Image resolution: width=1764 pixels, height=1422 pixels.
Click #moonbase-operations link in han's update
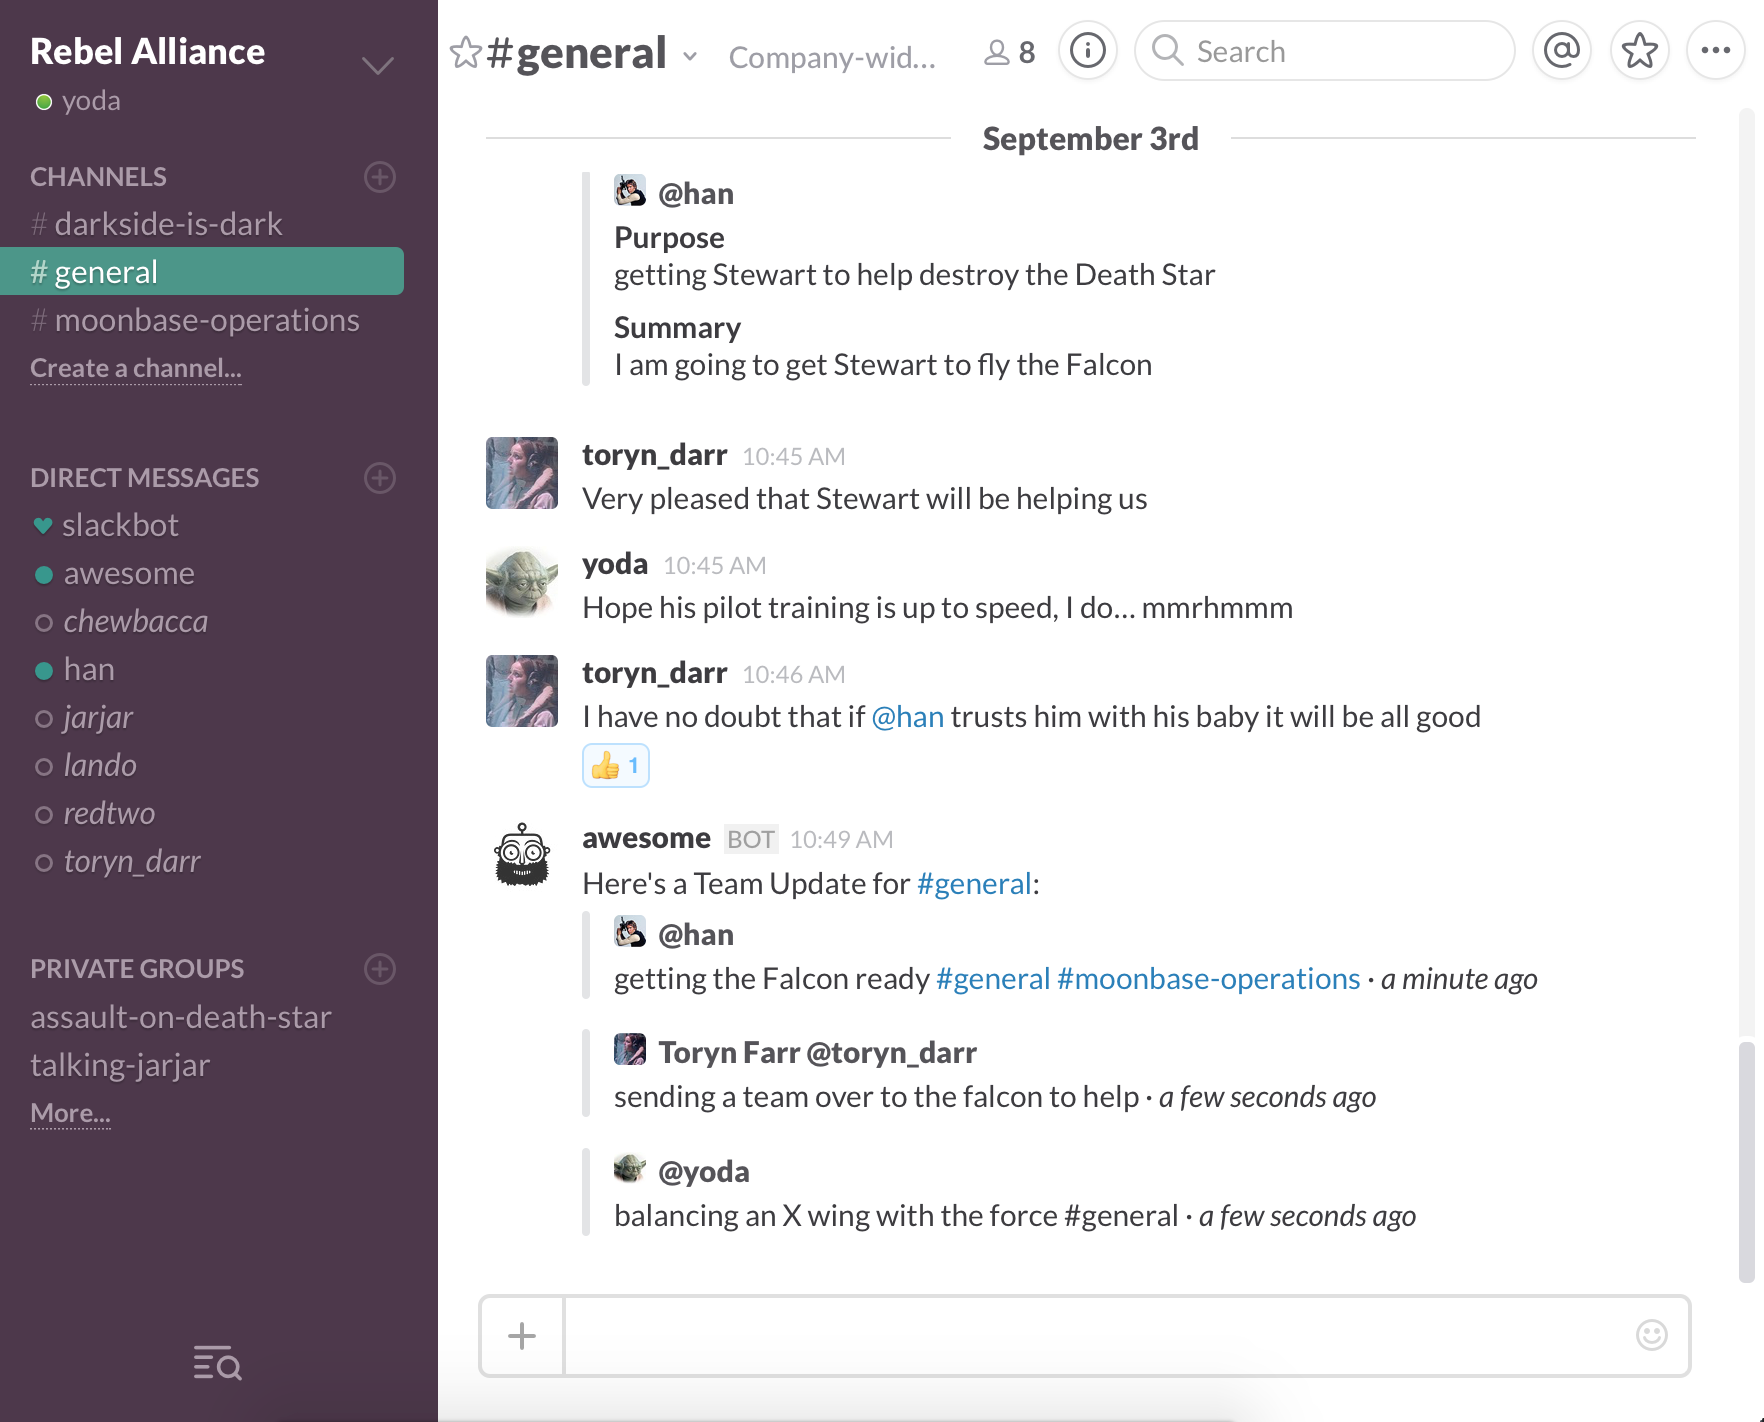pos(1209,979)
